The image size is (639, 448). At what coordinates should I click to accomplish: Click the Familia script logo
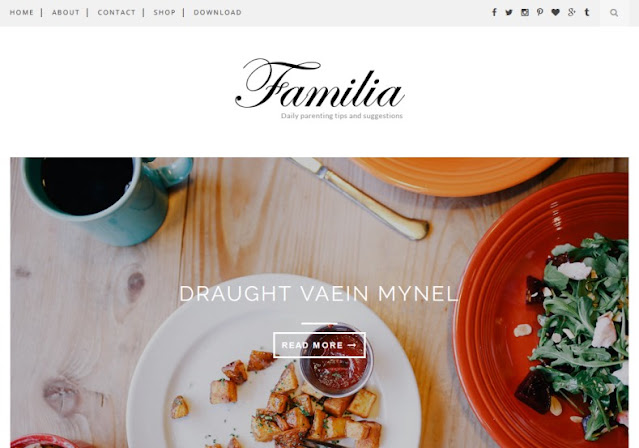pyautogui.click(x=320, y=84)
